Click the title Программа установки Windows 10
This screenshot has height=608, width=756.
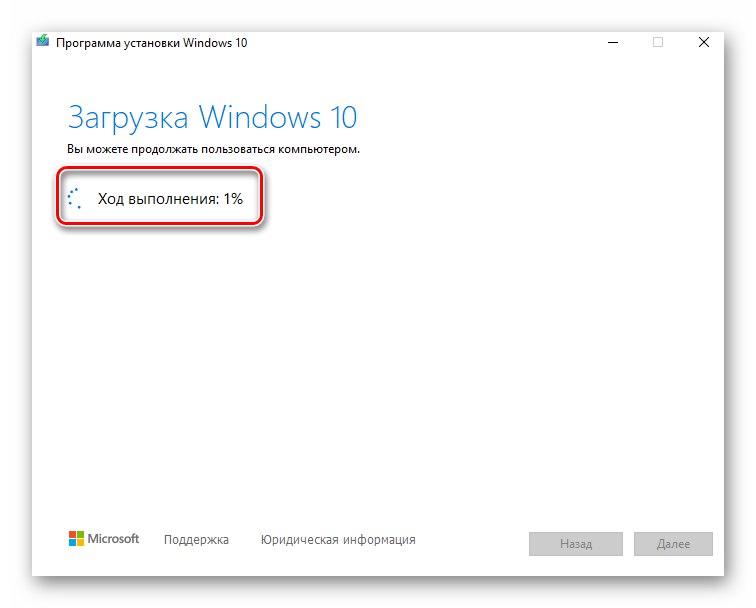pos(151,43)
